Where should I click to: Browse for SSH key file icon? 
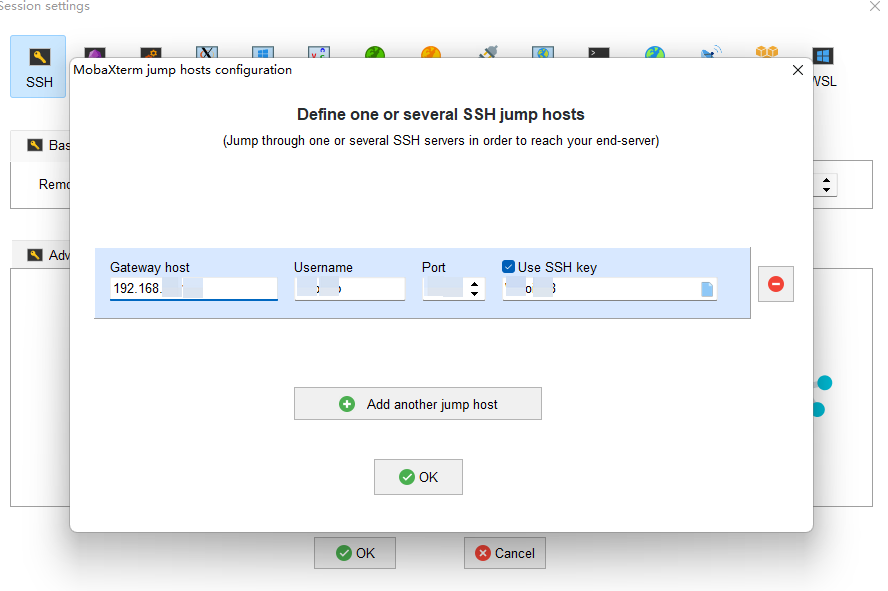[x=707, y=289]
